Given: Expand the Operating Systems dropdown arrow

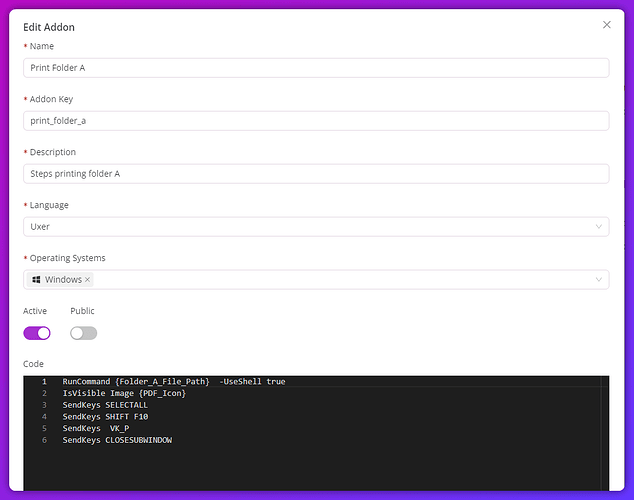Looking at the screenshot, I should point(599,280).
